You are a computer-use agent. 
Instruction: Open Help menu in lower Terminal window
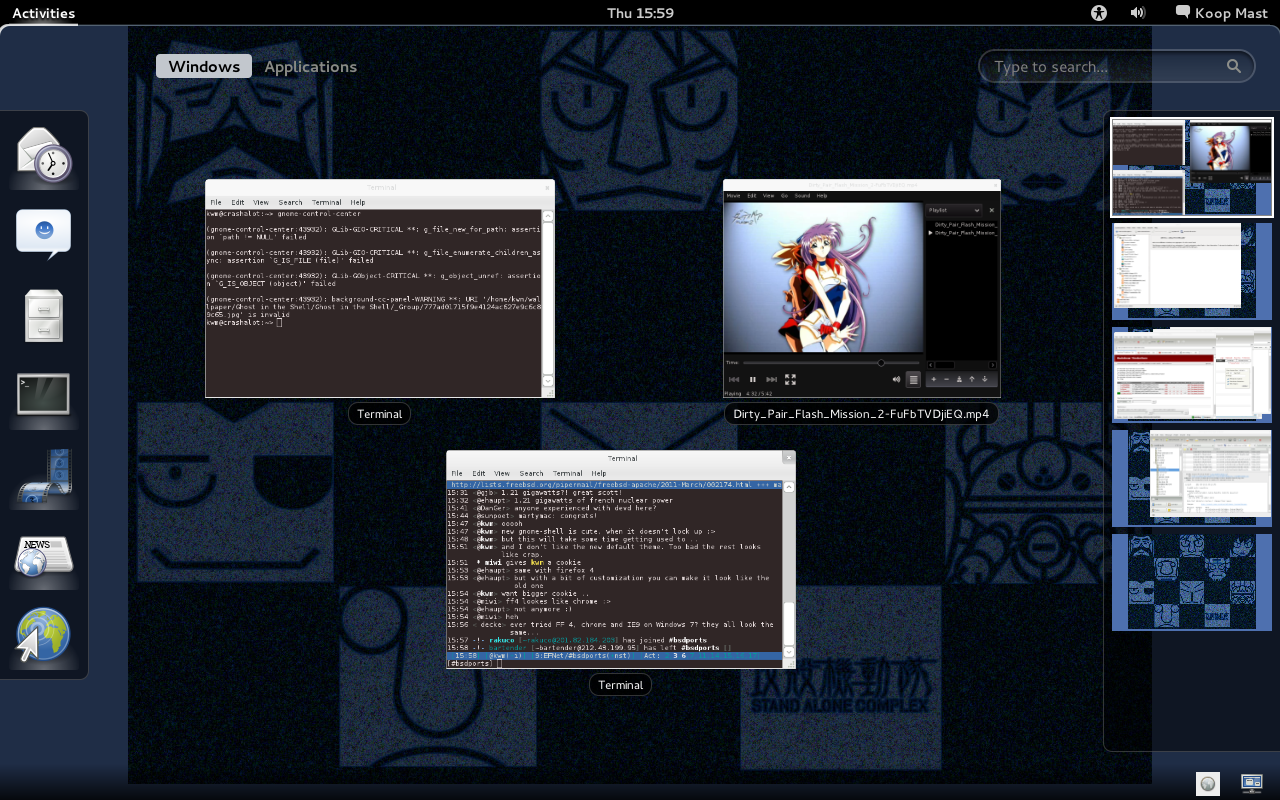(599, 473)
